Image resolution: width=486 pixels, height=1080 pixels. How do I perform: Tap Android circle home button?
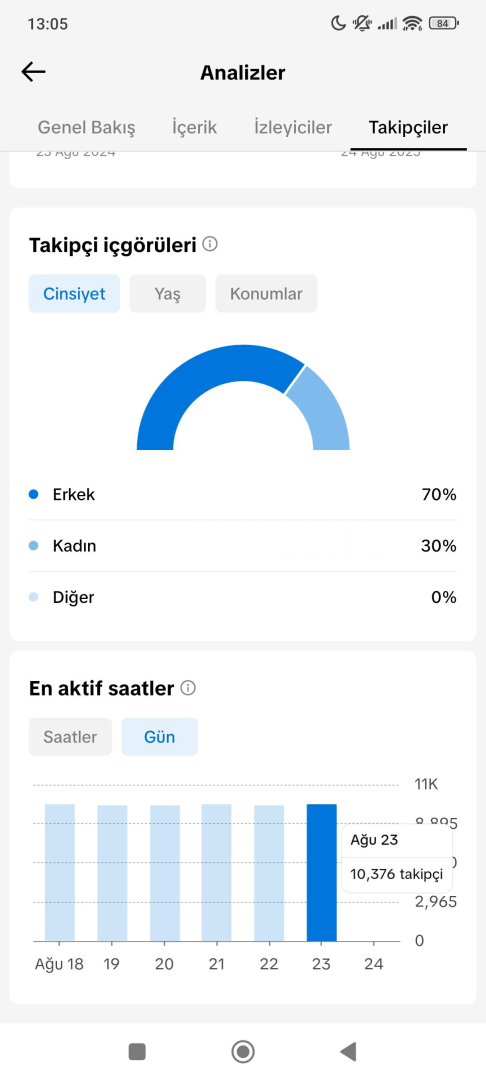coord(243,1051)
